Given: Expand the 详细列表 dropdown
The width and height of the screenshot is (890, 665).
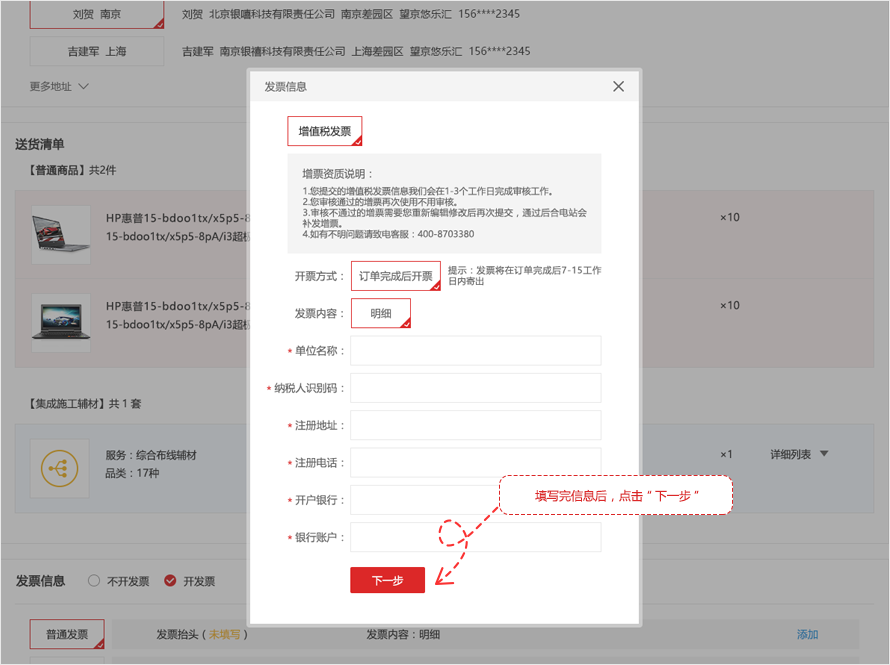Looking at the screenshot, I should pos(799,454).
